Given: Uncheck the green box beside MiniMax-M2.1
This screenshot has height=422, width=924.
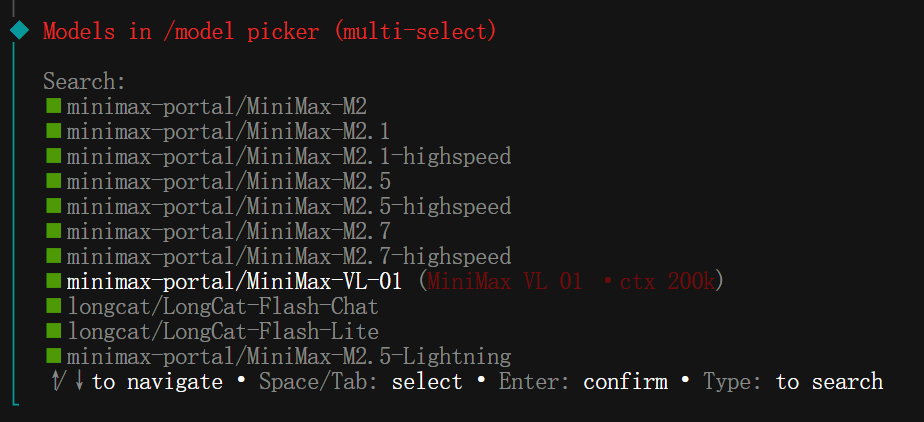Looking at the screenshot, I should pyautogui.click(x=53, y=131).
